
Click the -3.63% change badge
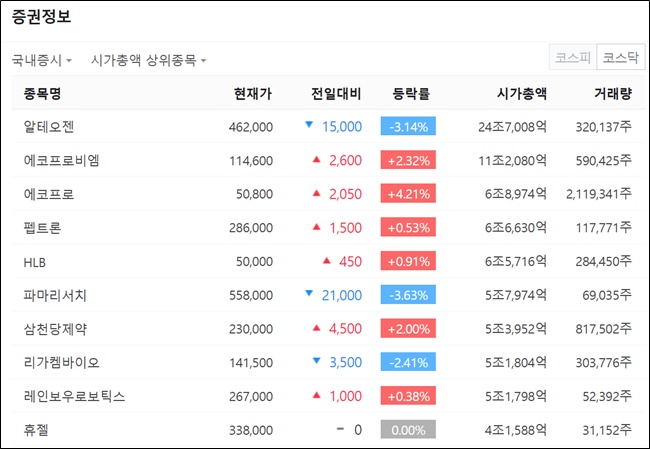[x=408, y=295]
